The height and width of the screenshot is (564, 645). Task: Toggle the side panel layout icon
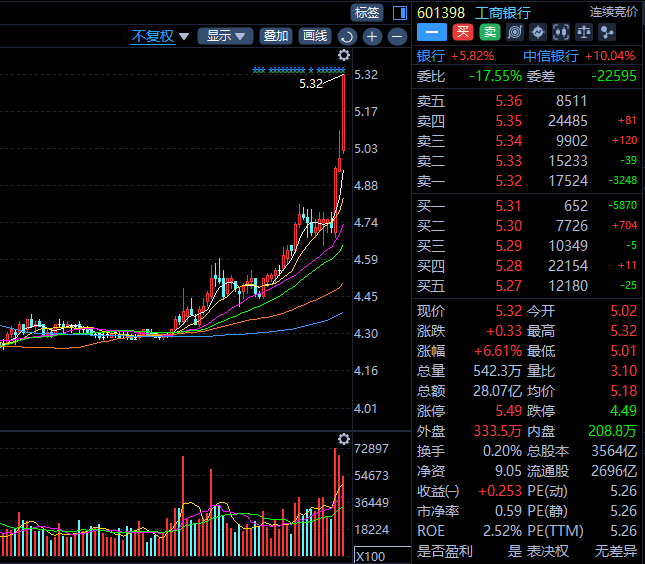pyautogui.click(x=399, y=13)
